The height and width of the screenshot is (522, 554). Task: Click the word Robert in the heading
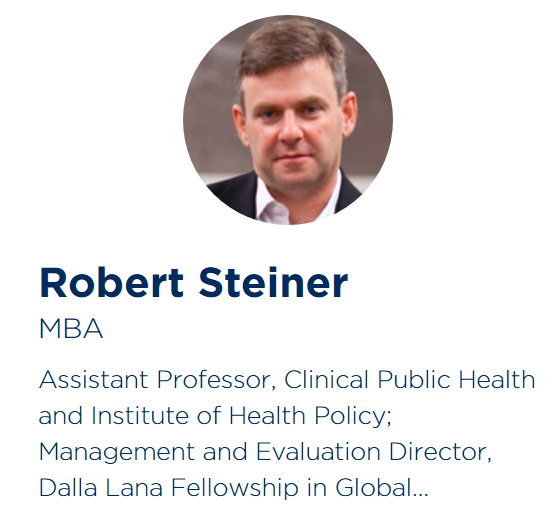[112, 283]
